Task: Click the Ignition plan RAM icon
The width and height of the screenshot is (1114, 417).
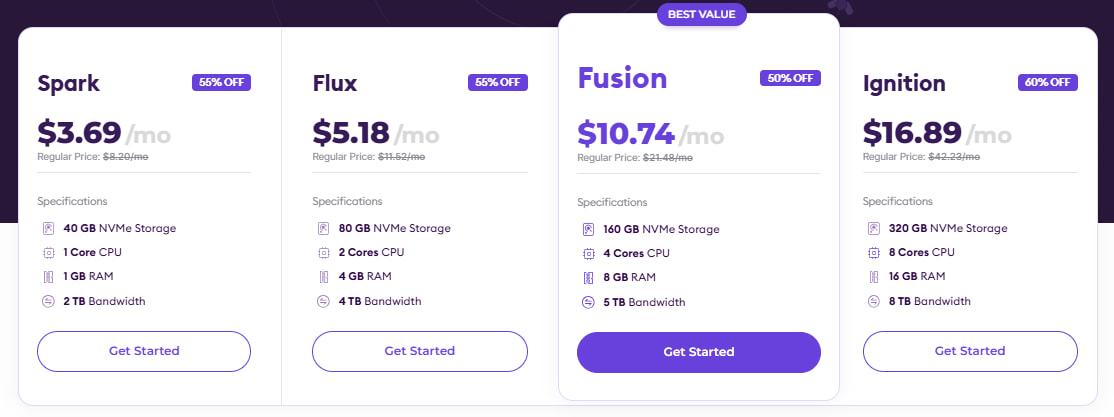Action: coord(874,276)
